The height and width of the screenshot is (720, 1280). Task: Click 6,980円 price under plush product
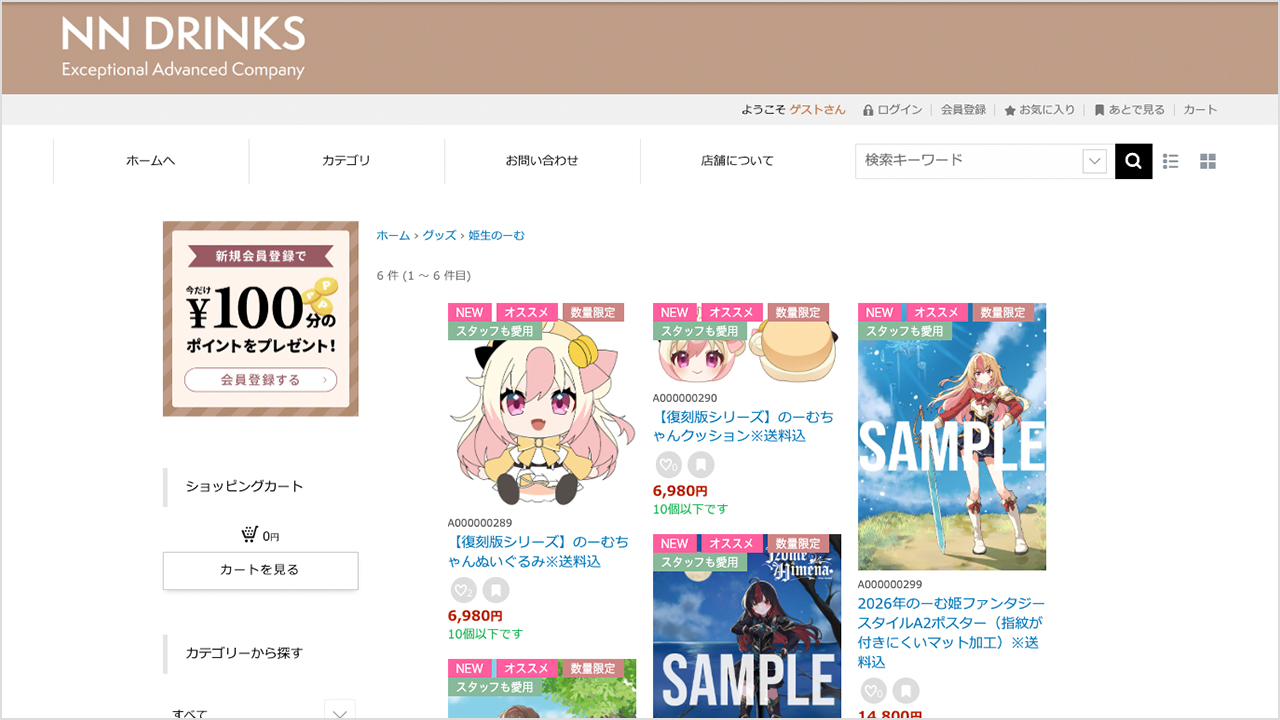tap(475, 616)
